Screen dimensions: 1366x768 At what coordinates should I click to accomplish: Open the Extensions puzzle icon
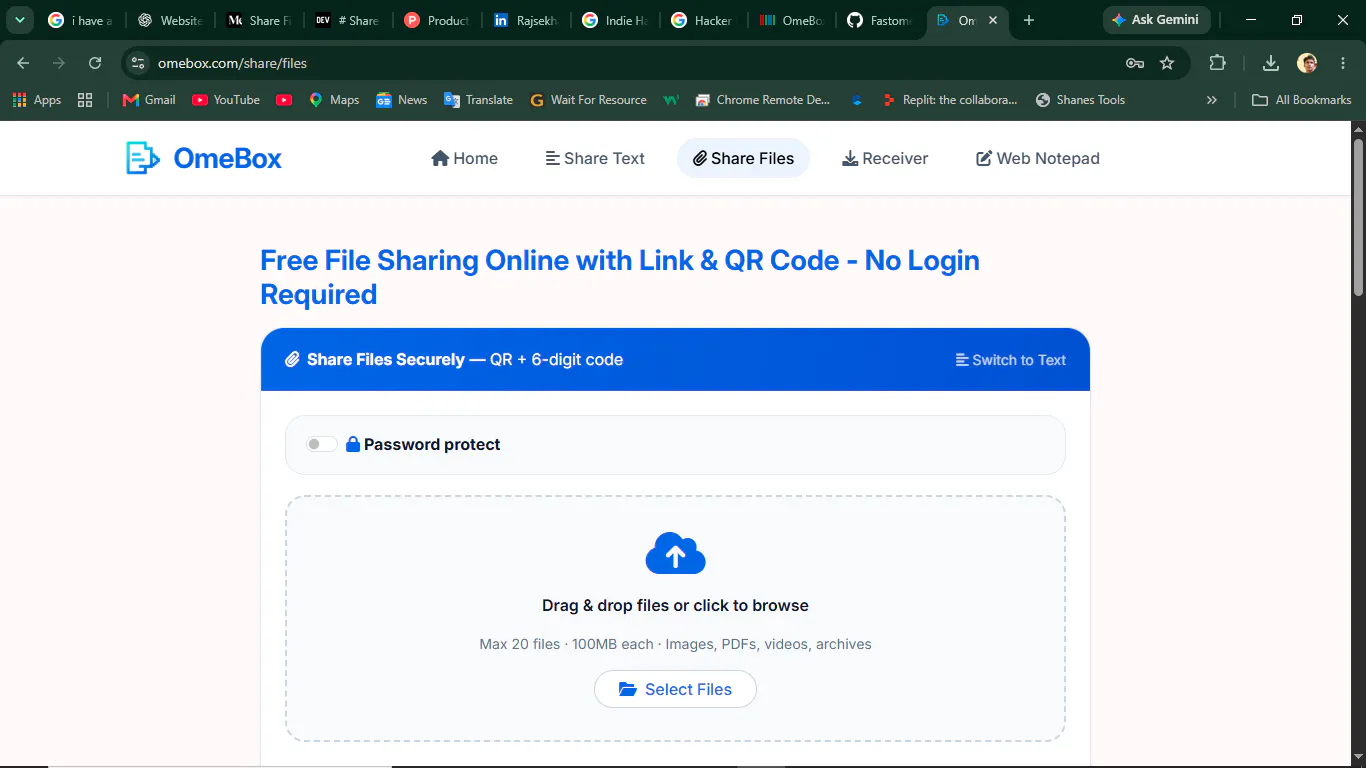[x=1217, y=63]
